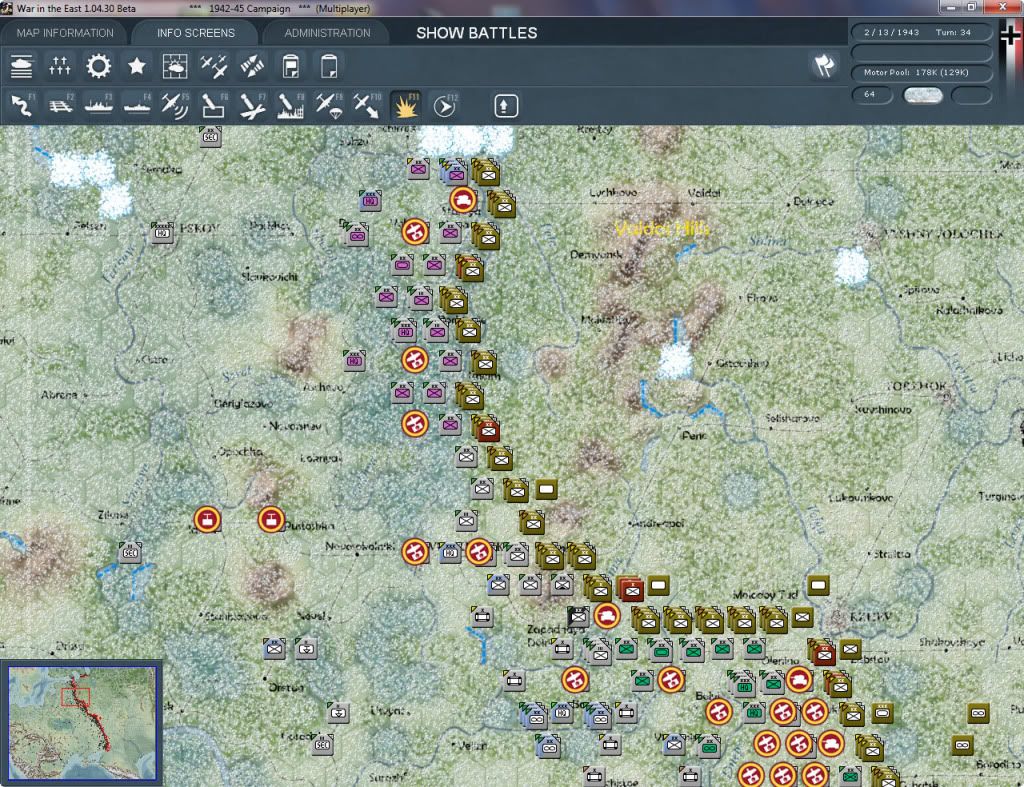1024x787 pixels.
Task: Click the value 64 pill
Action: [x=871, y=95]
